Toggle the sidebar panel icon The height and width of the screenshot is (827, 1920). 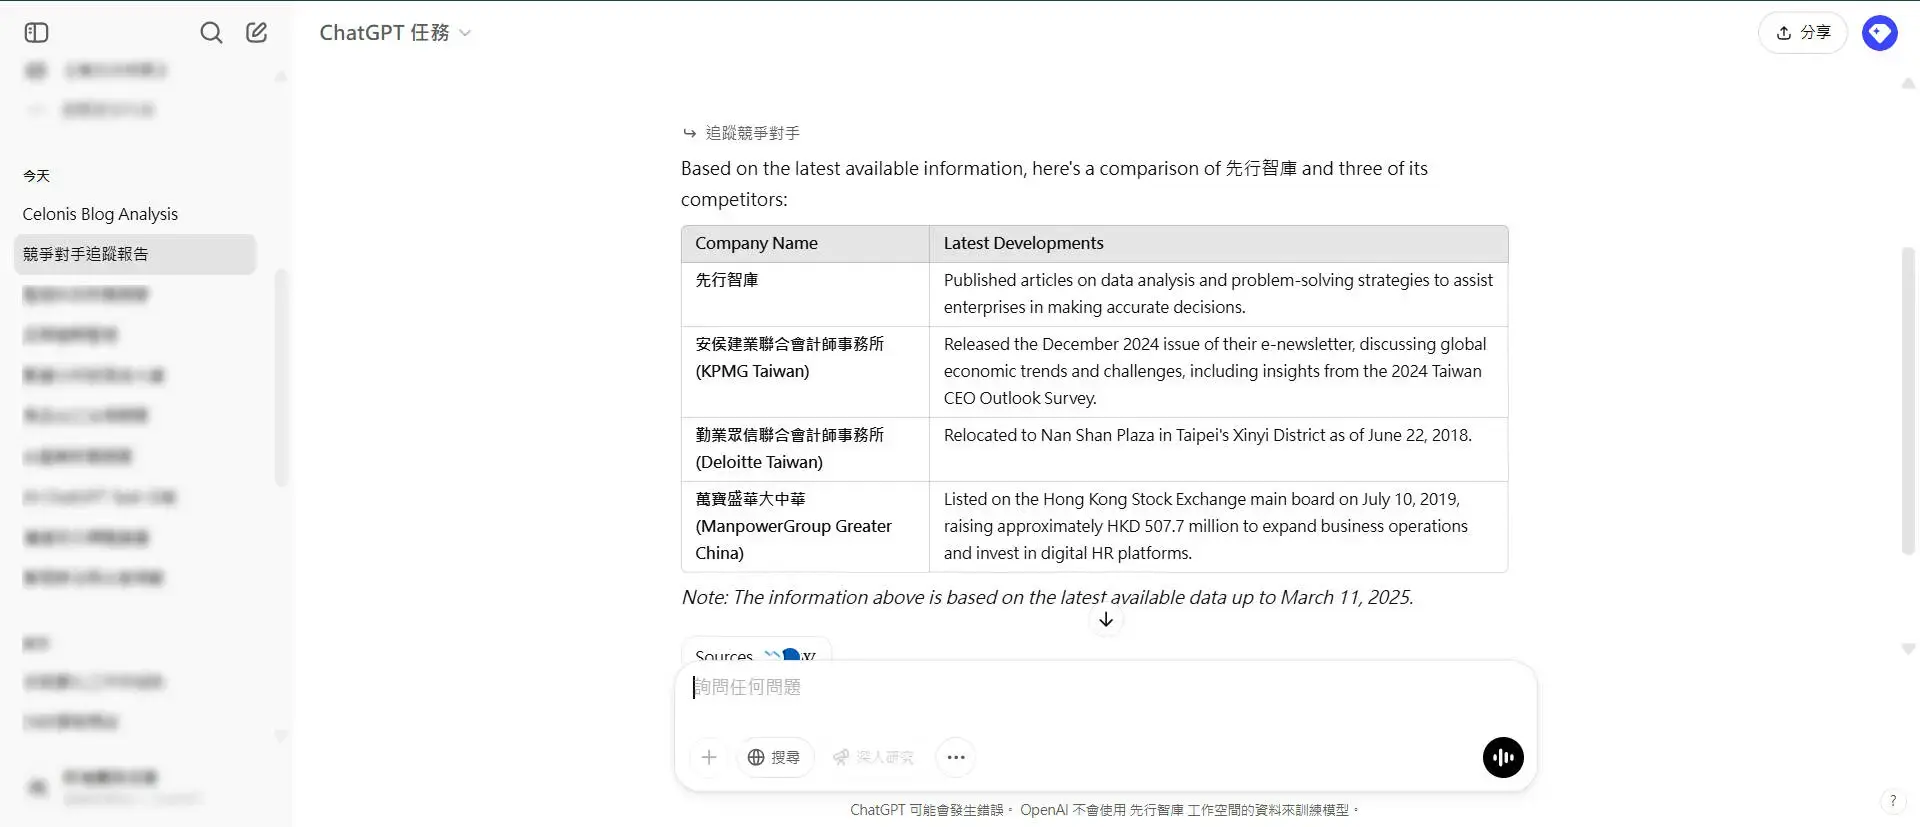(x=36, y=33)
